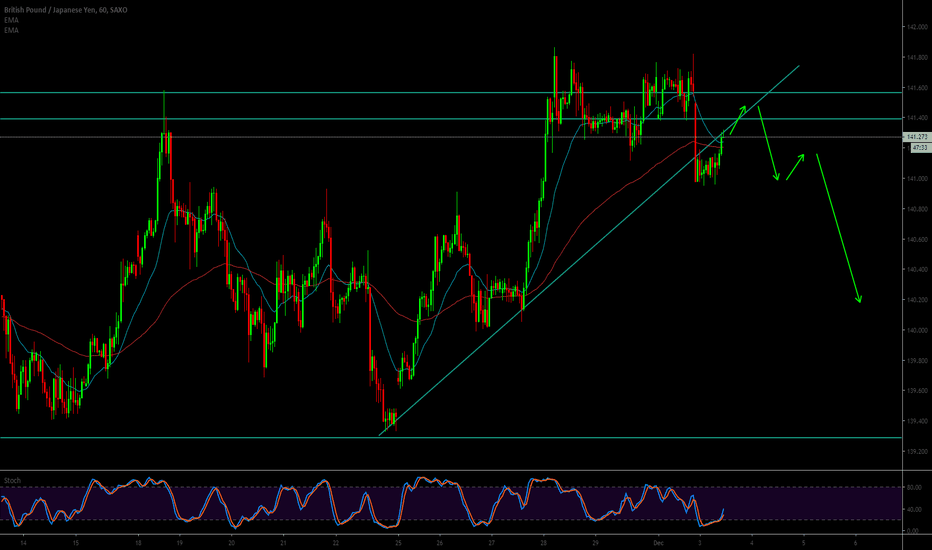Screen dimensions: 932x550
Task: Click the 47:33 bar countdown label
Action: click(915, 146)
